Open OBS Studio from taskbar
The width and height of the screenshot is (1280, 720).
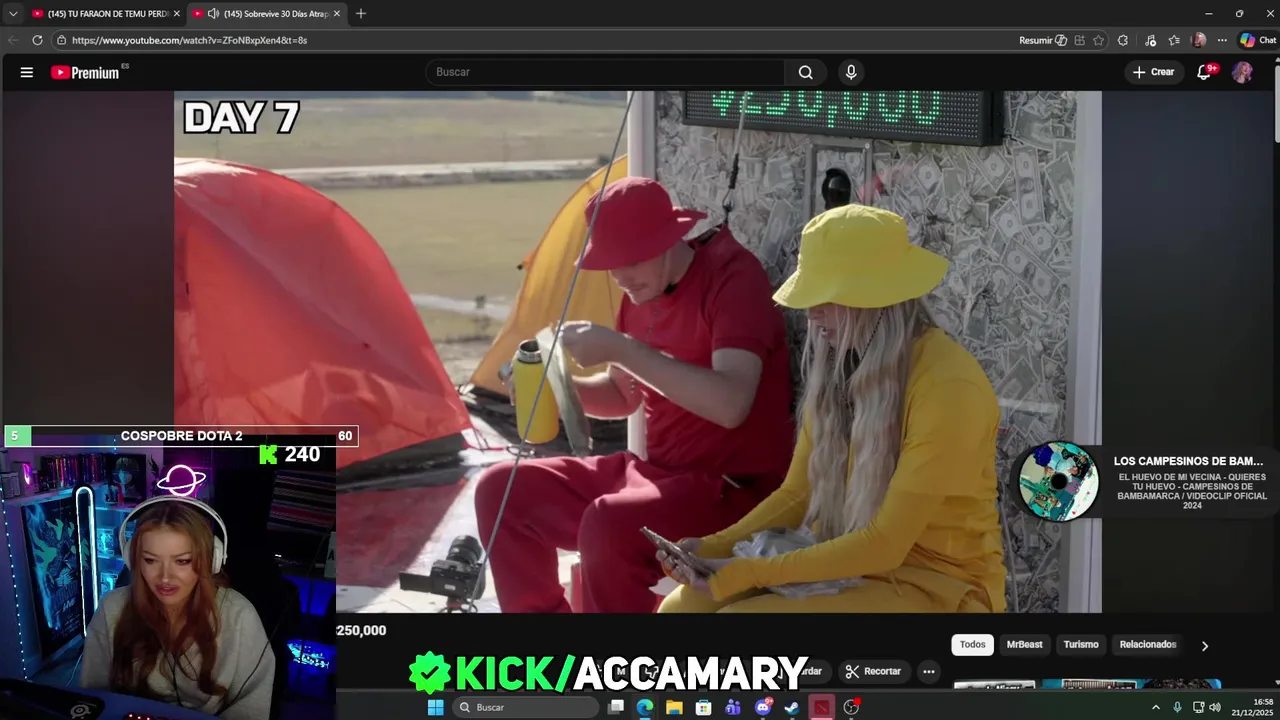click(x=851, y=707)
